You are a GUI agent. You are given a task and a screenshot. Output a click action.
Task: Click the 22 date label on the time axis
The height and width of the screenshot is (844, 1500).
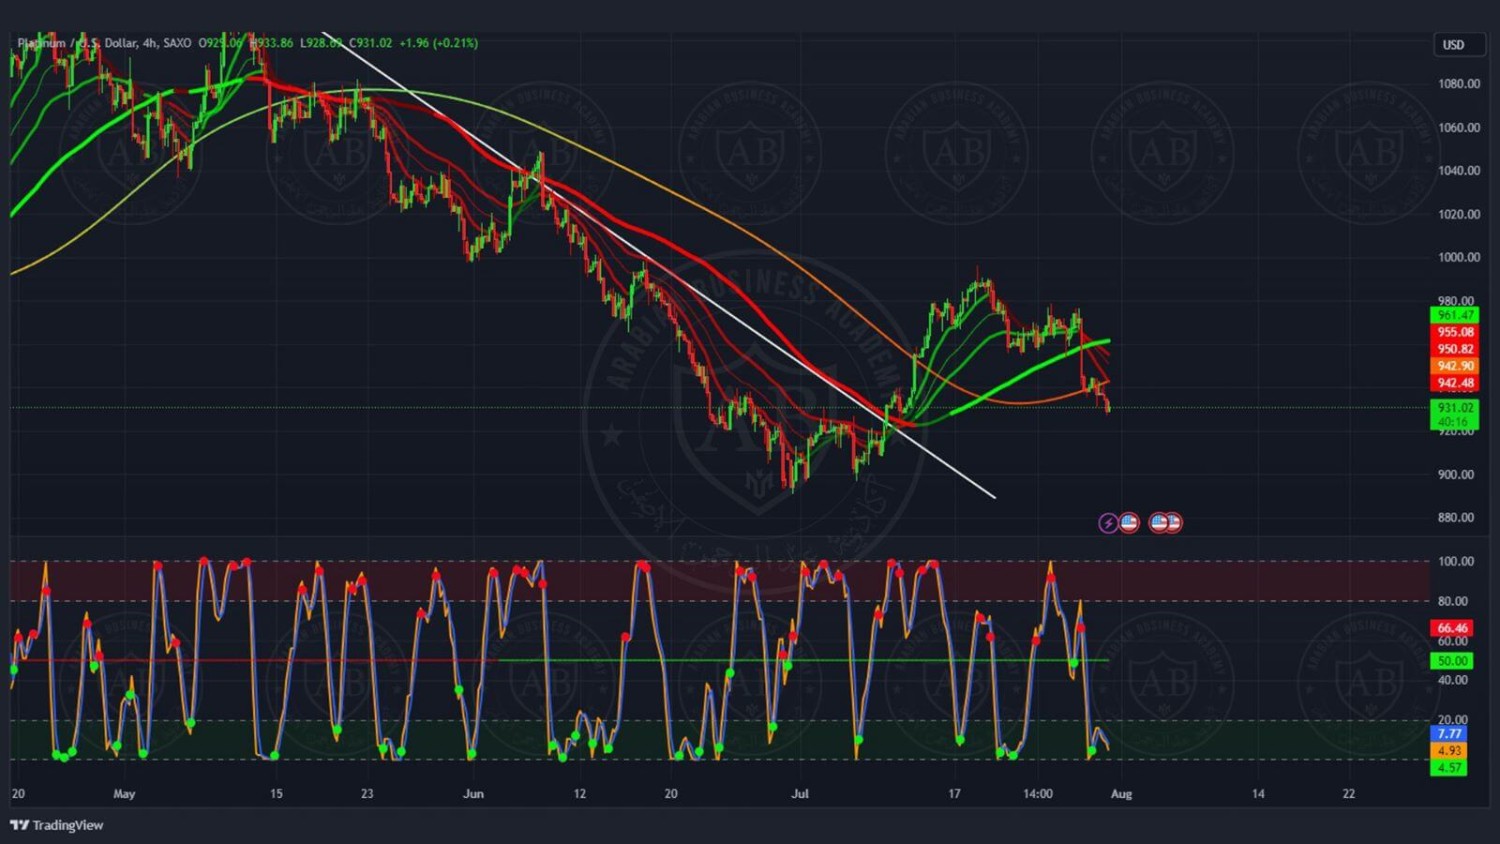1349,794
